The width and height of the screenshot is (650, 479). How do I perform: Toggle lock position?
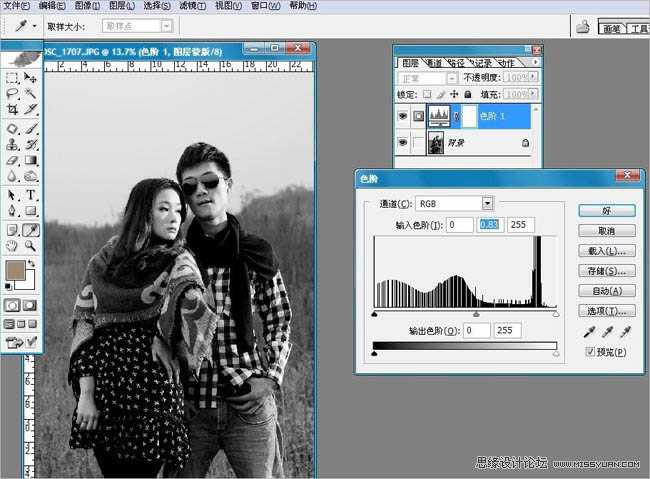[x=454, y=95]
